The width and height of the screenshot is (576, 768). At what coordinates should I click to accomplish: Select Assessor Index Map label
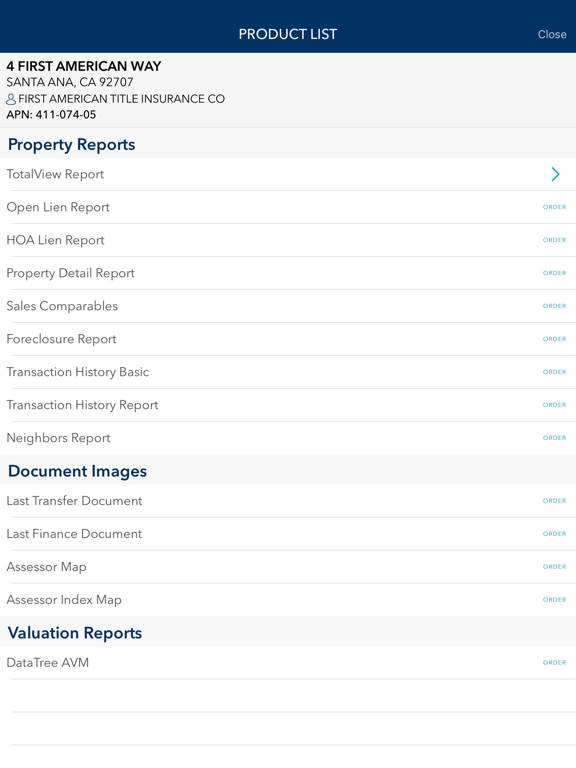point(64,600)
